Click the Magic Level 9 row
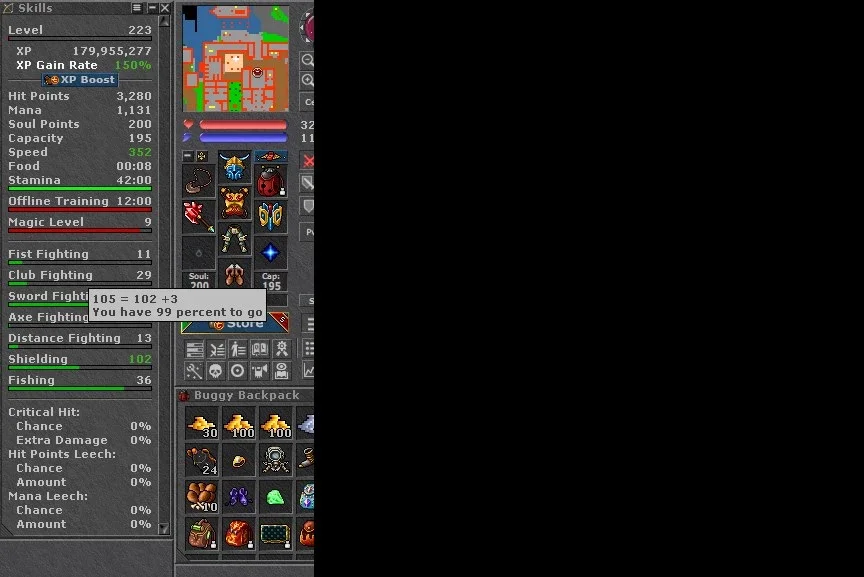This screenshot has height=577, width=864. tap(80, 222)
